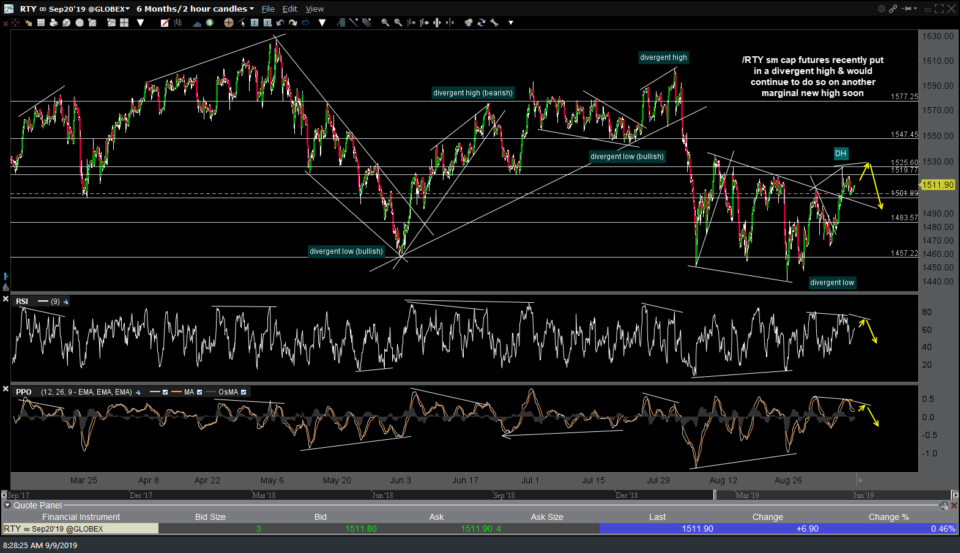
Task: Click the yellow 1511.90 price axis label
Action: pos(937,184)
